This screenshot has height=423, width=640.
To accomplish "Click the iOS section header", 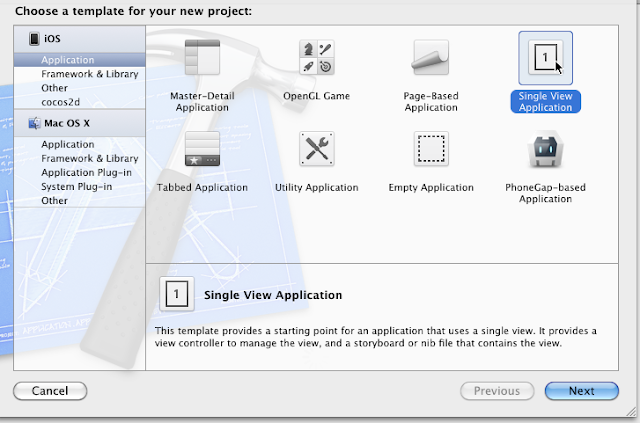I will coord(50,39).
